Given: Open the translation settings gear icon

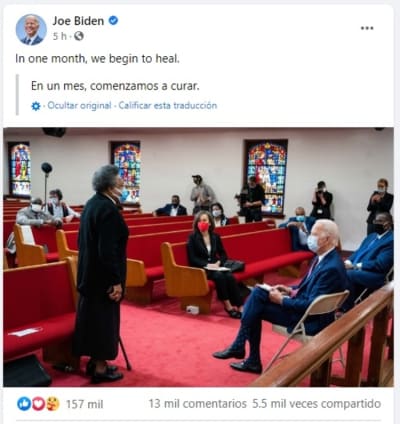Looking at the screenshot, I should pyautogui.click(x=36, y=106).
